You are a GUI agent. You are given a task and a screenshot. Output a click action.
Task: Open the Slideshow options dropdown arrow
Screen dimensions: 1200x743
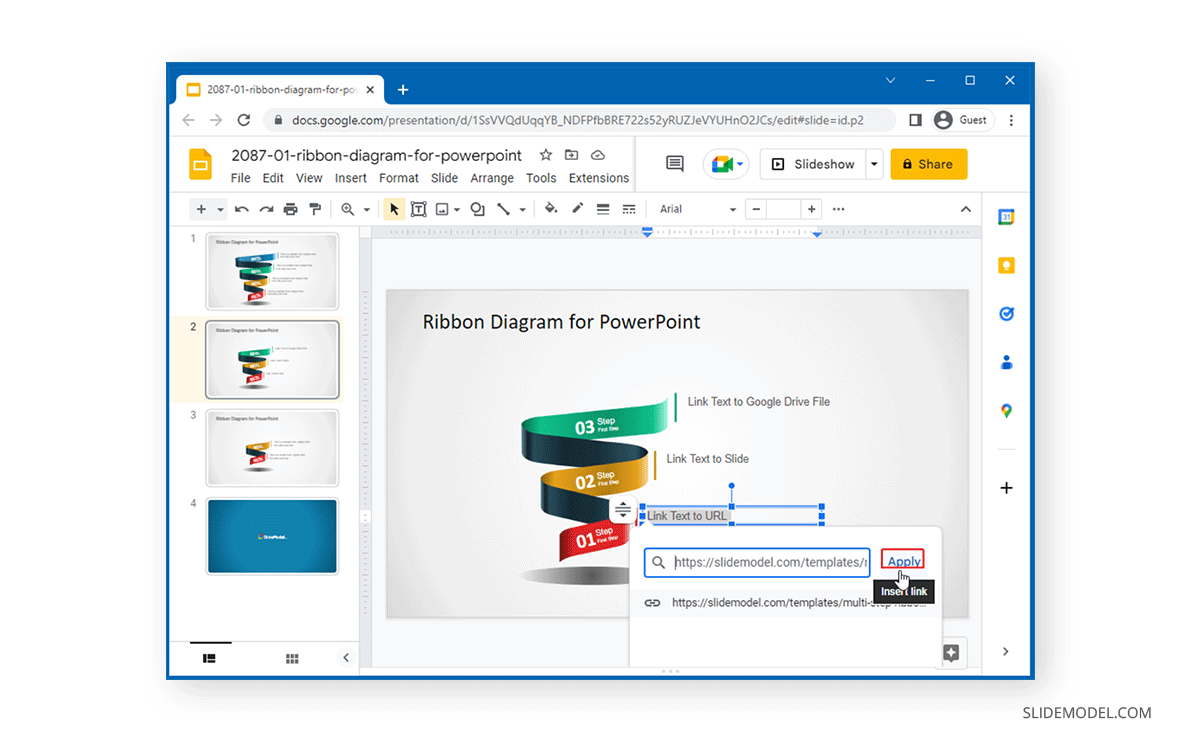872,163
